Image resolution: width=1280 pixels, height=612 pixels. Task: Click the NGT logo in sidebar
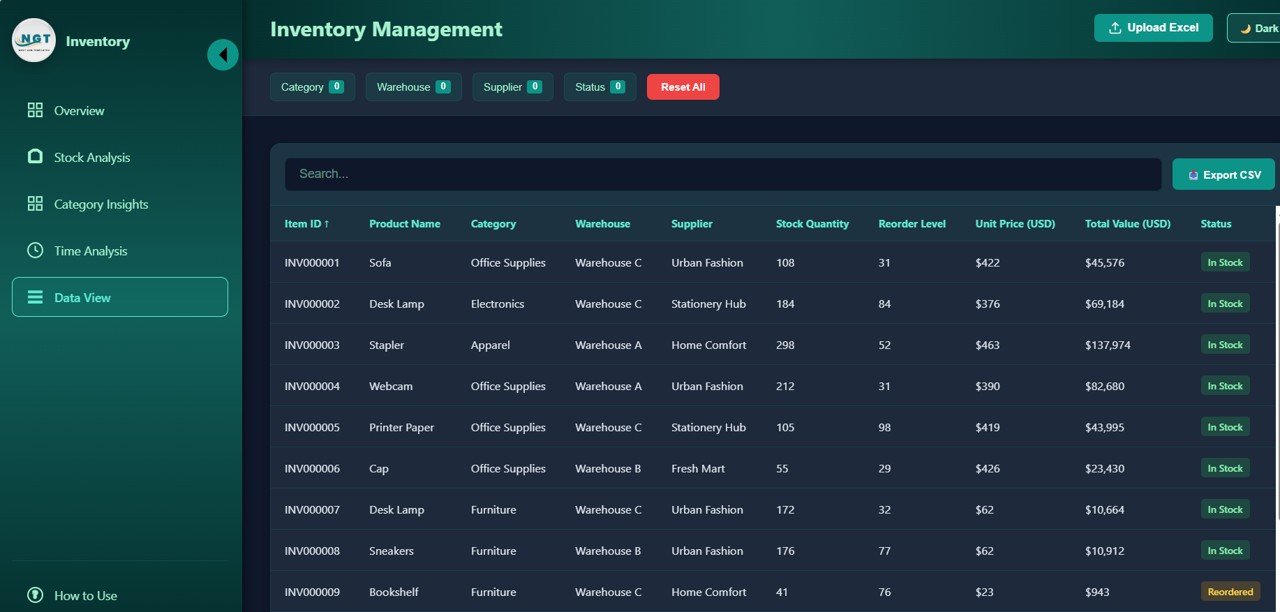pyautogui.click(x=34, y=41)
